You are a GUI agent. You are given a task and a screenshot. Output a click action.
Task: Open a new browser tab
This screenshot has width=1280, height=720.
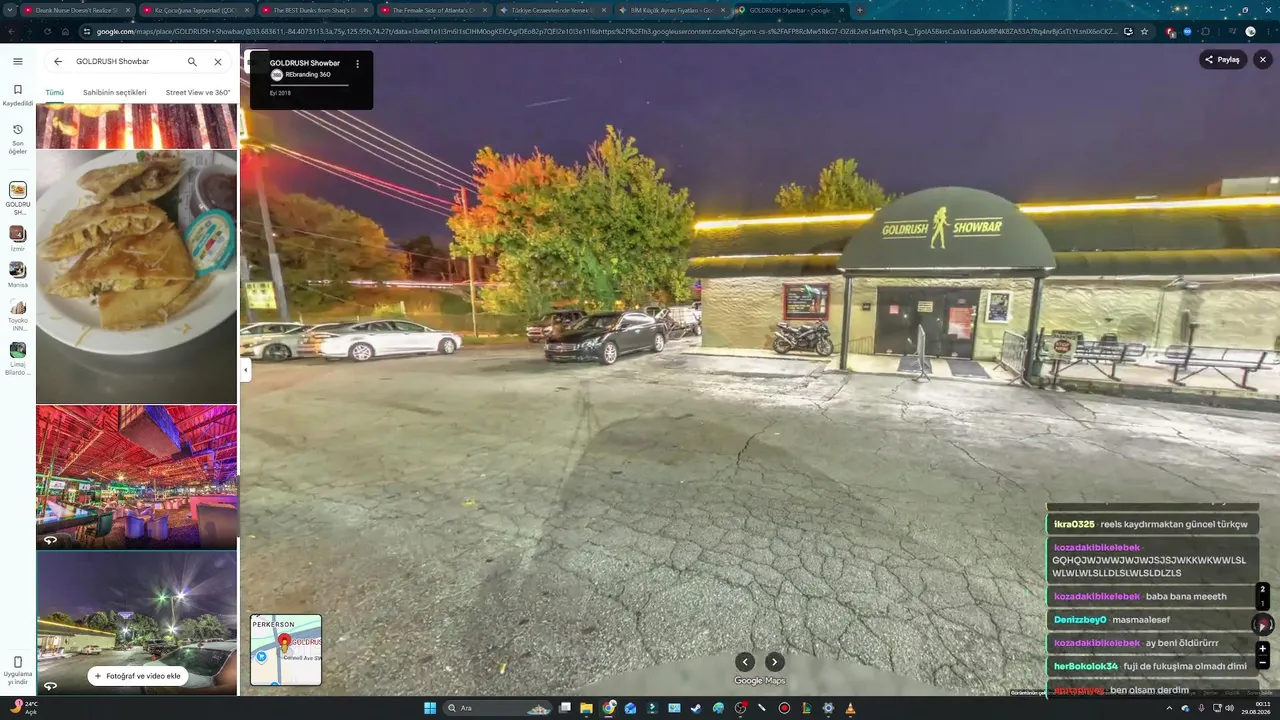click(x=859, y=10)
